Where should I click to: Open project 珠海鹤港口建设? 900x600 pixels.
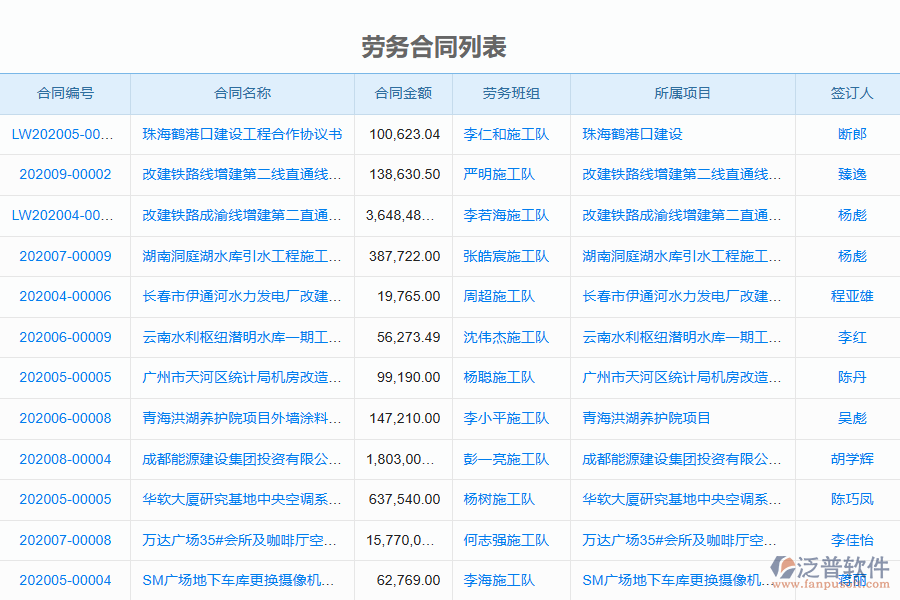coord(630,134)
